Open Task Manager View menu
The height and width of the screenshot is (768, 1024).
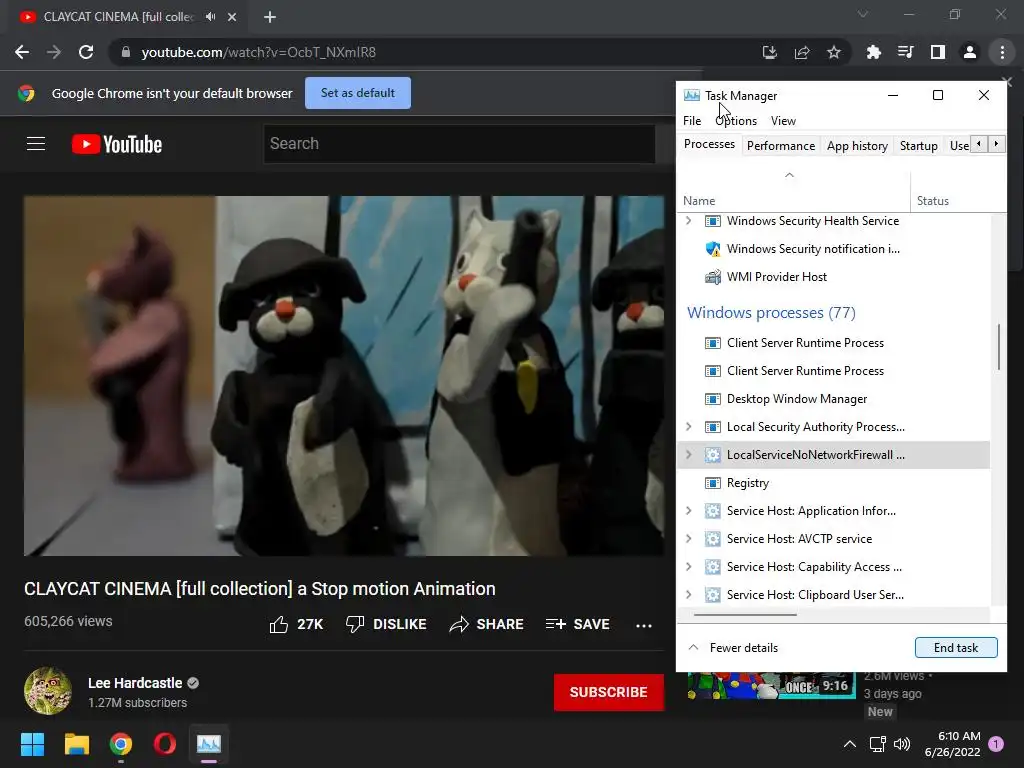783,121
